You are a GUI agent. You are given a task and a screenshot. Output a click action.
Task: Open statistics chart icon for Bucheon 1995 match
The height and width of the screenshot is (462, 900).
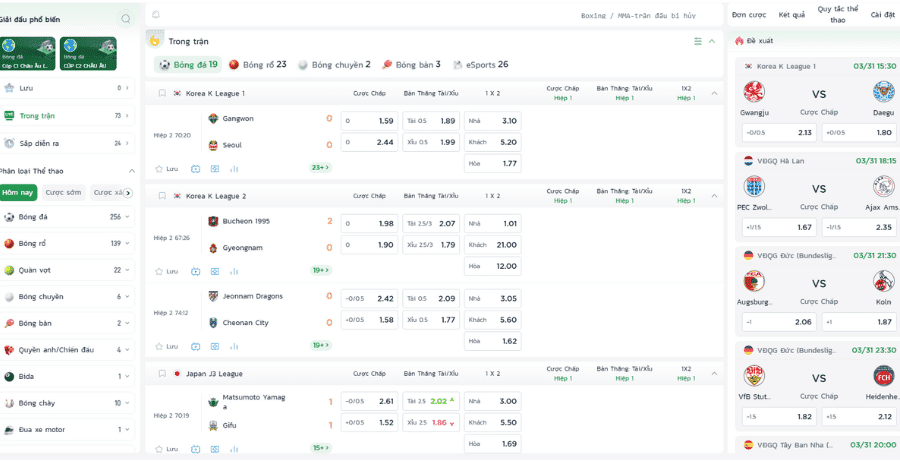click(234, 271)
